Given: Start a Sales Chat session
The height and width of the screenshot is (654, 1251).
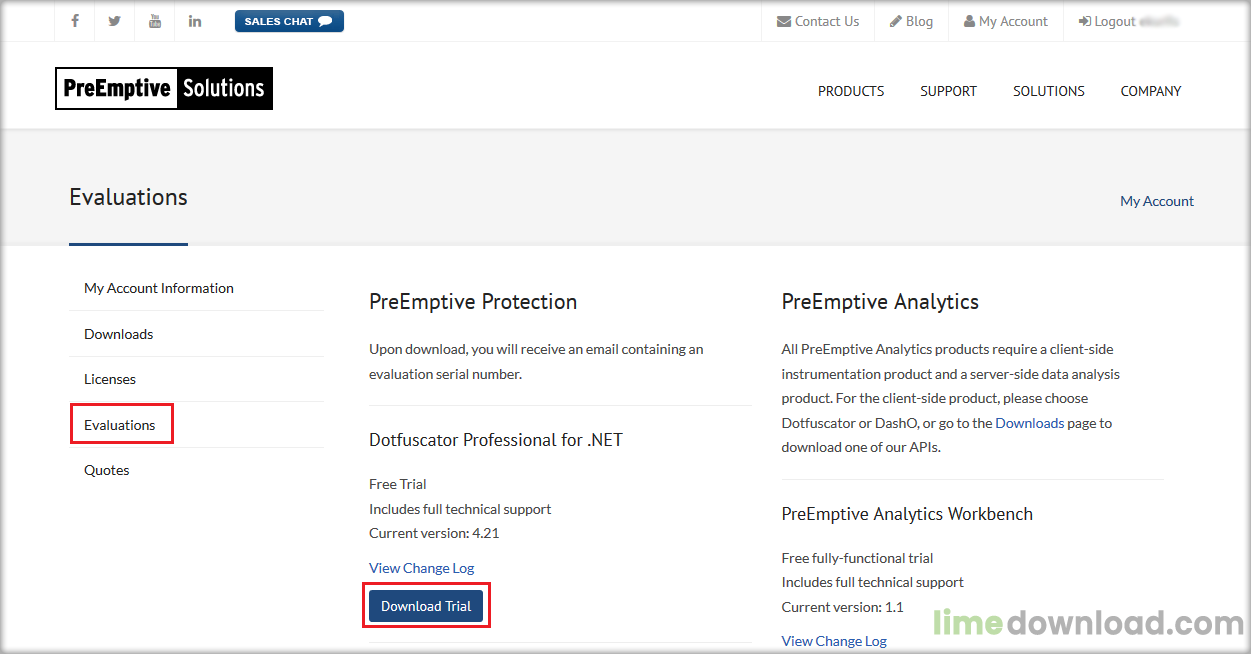Looking at the screenshot, I should pos(289,21).
